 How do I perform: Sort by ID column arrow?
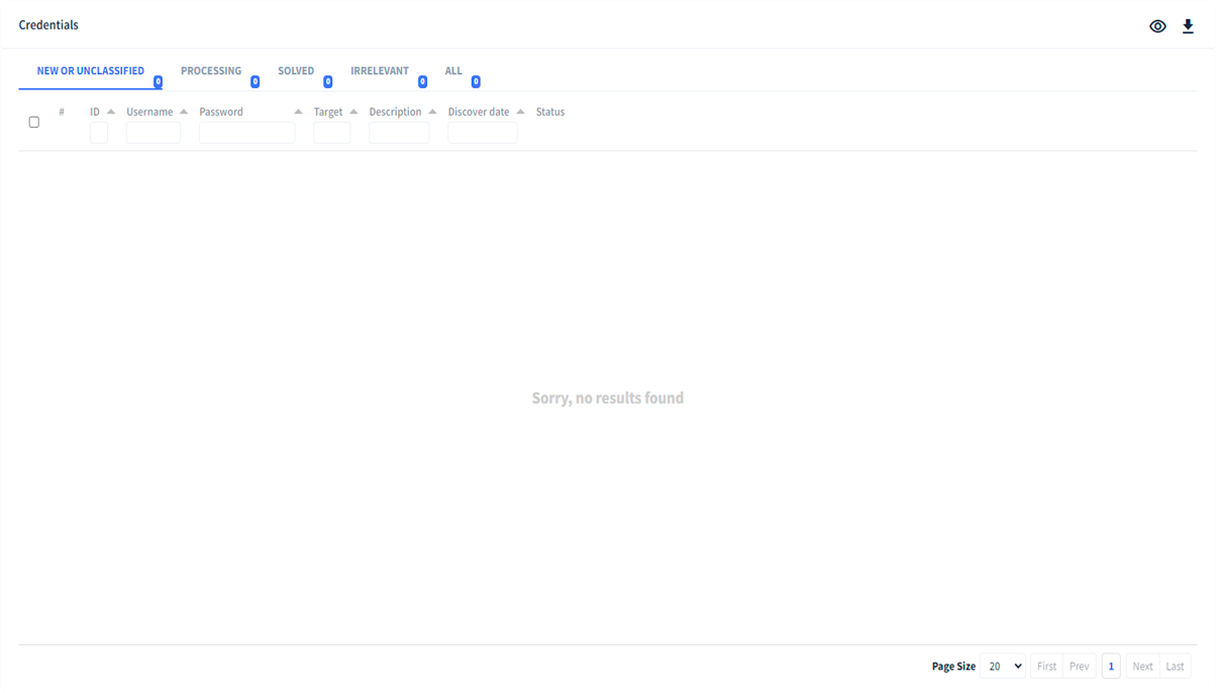[x=111, y=112]
